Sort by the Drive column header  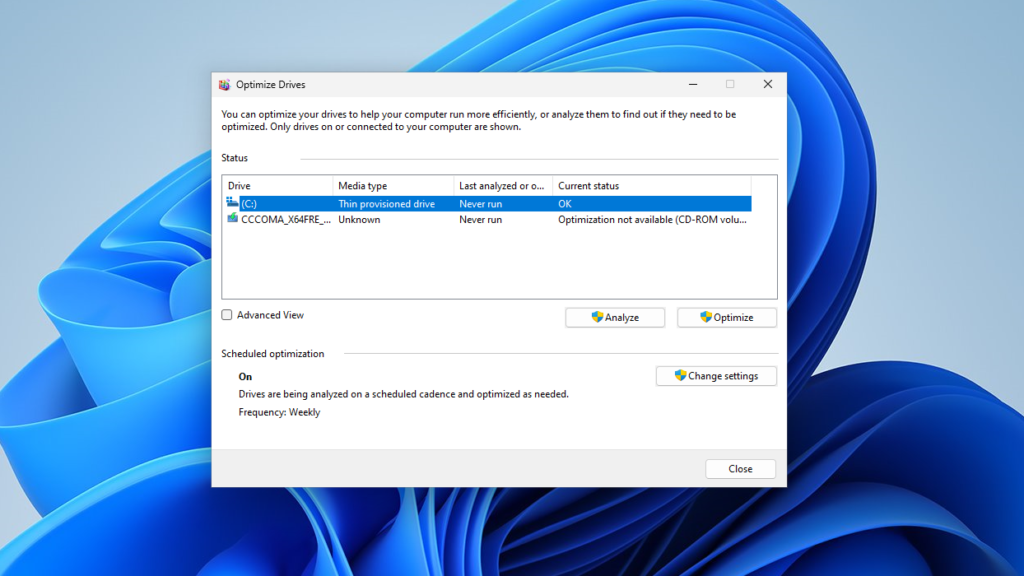278,185
